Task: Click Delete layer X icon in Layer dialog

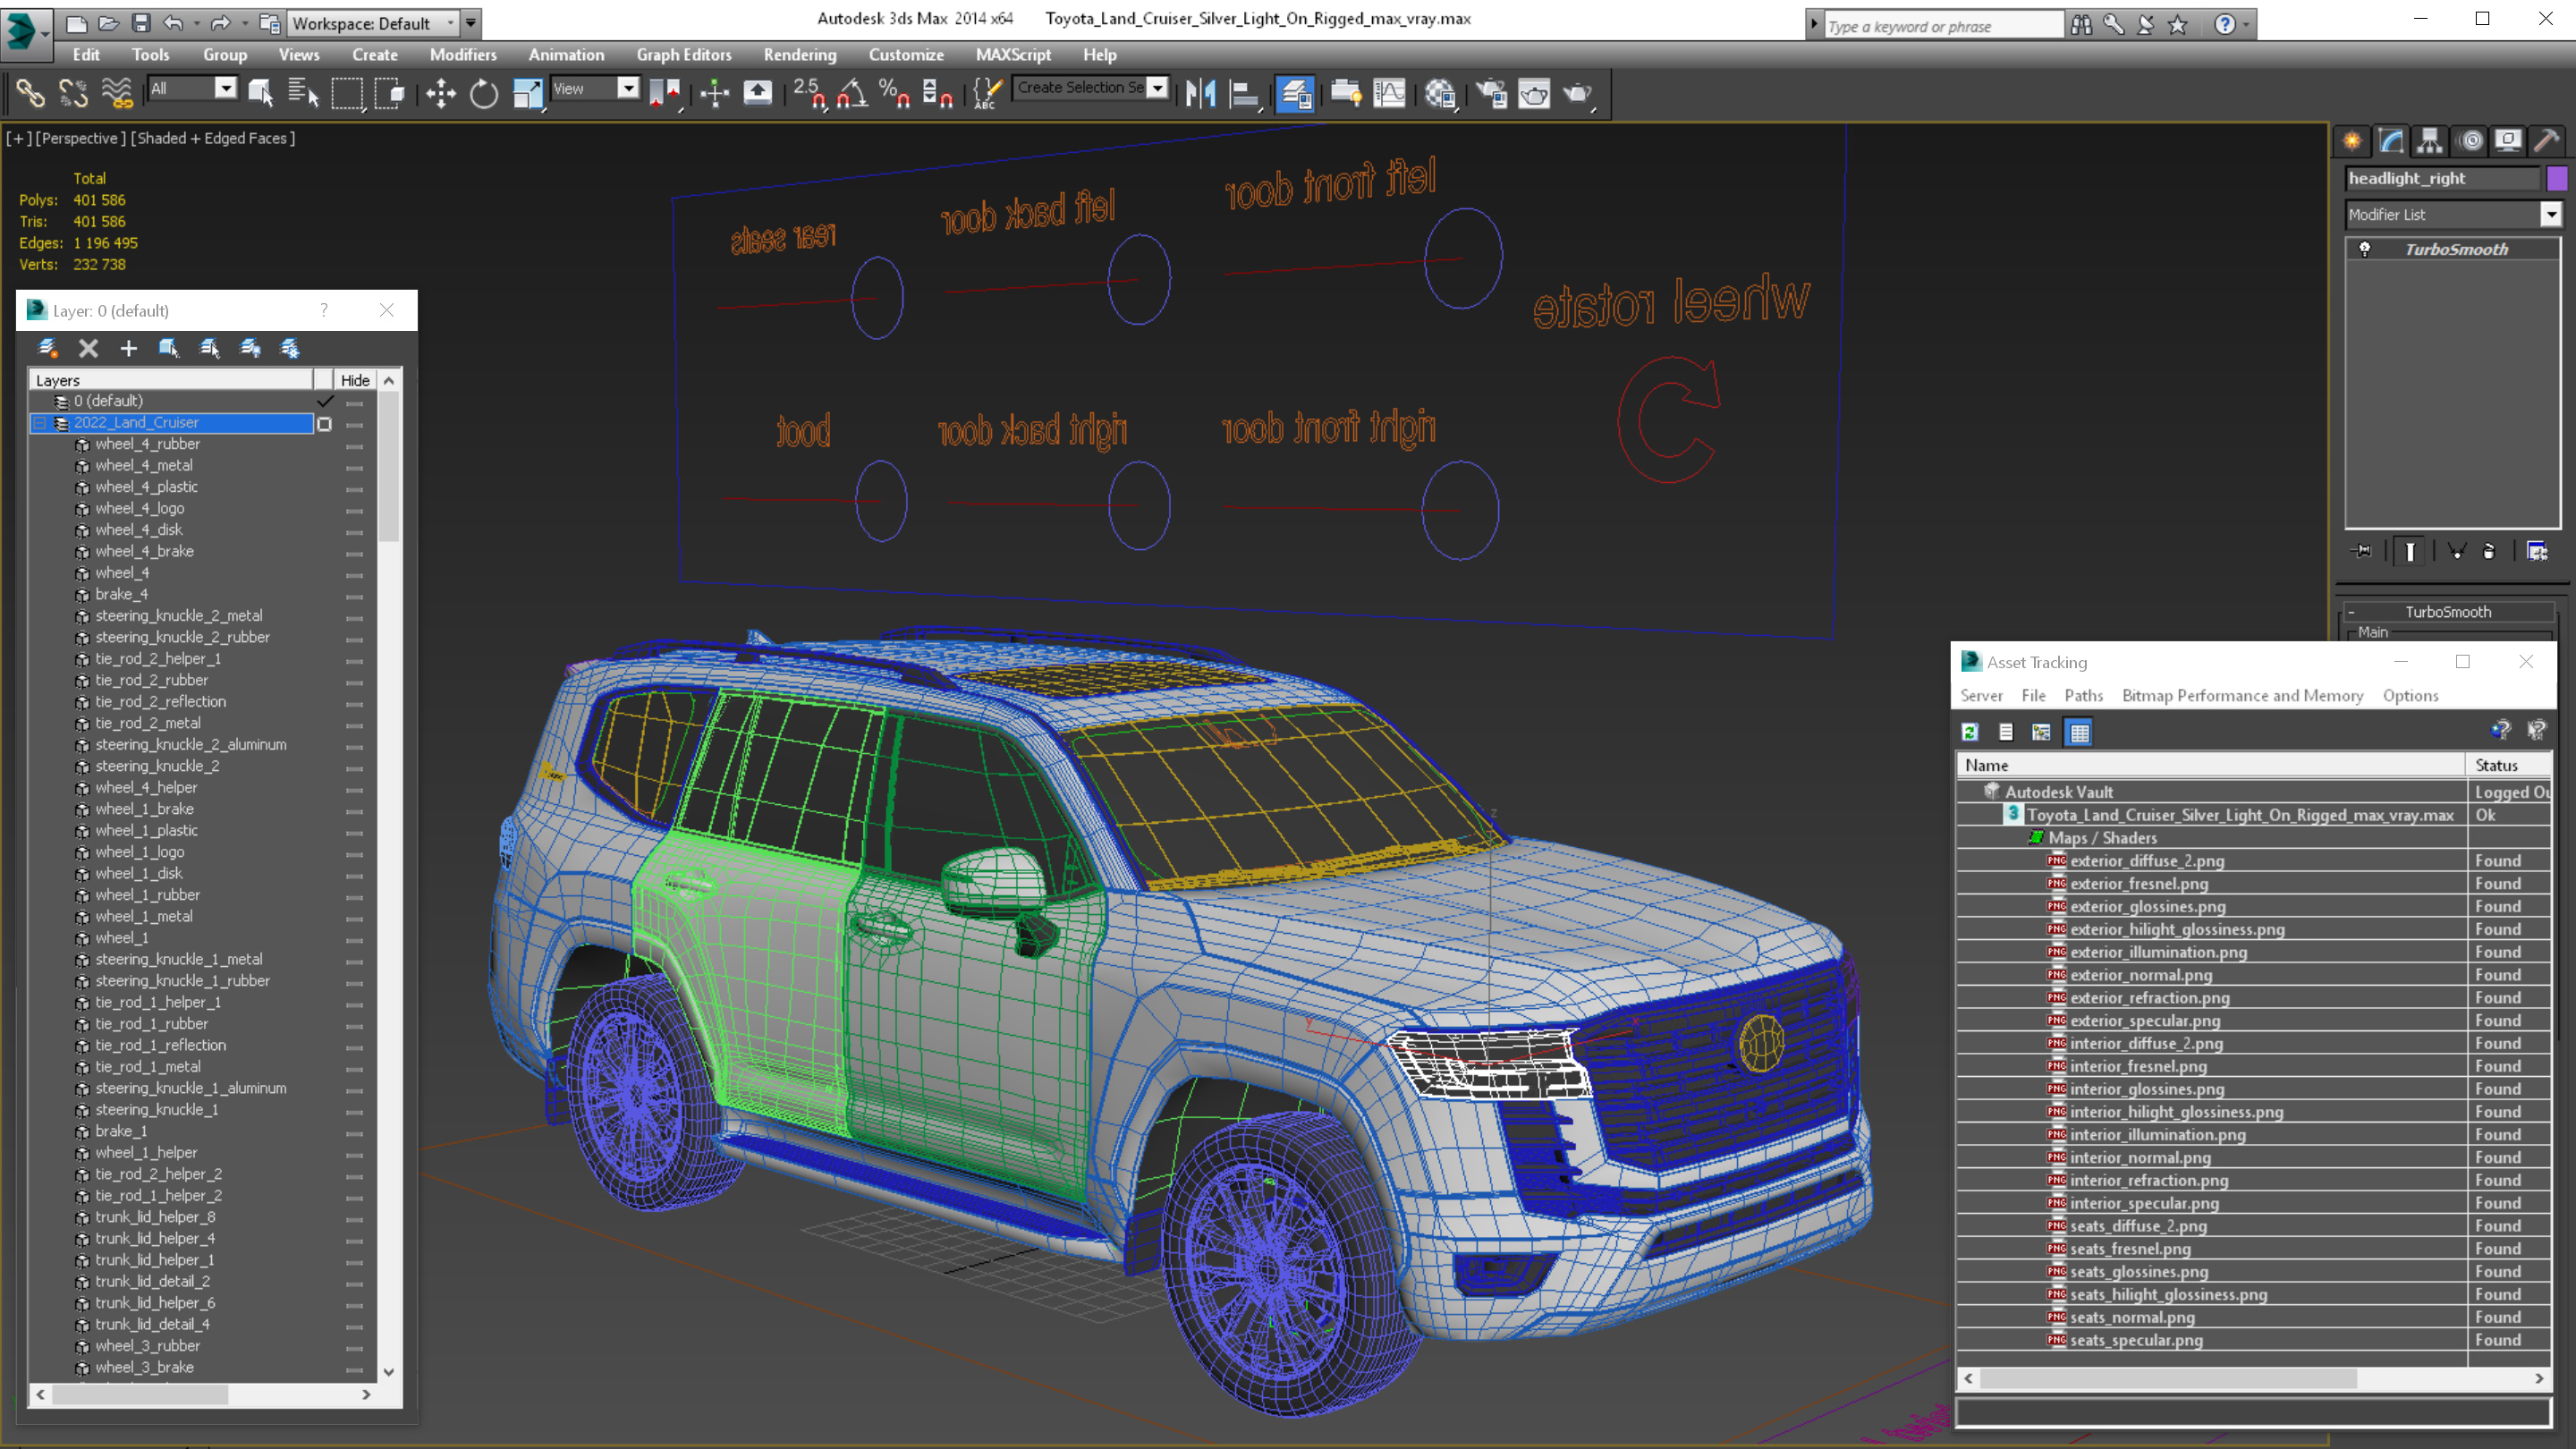Action: (88, 348)
